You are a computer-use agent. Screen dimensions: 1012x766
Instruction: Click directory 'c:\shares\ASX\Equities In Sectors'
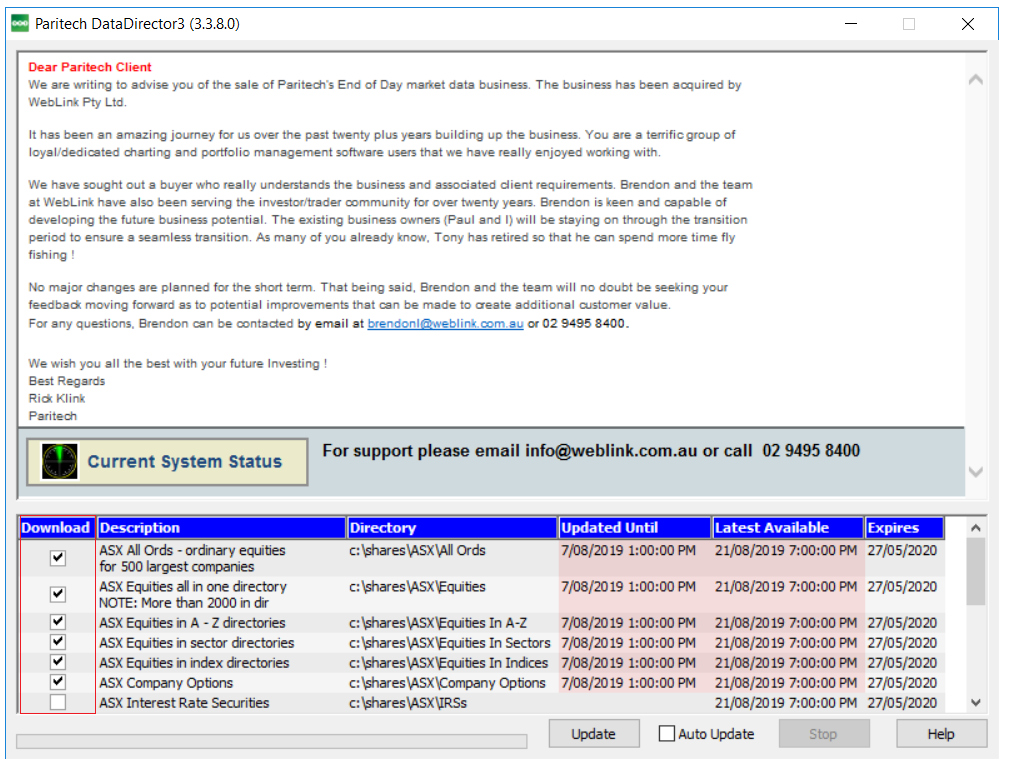click(450, 643)
